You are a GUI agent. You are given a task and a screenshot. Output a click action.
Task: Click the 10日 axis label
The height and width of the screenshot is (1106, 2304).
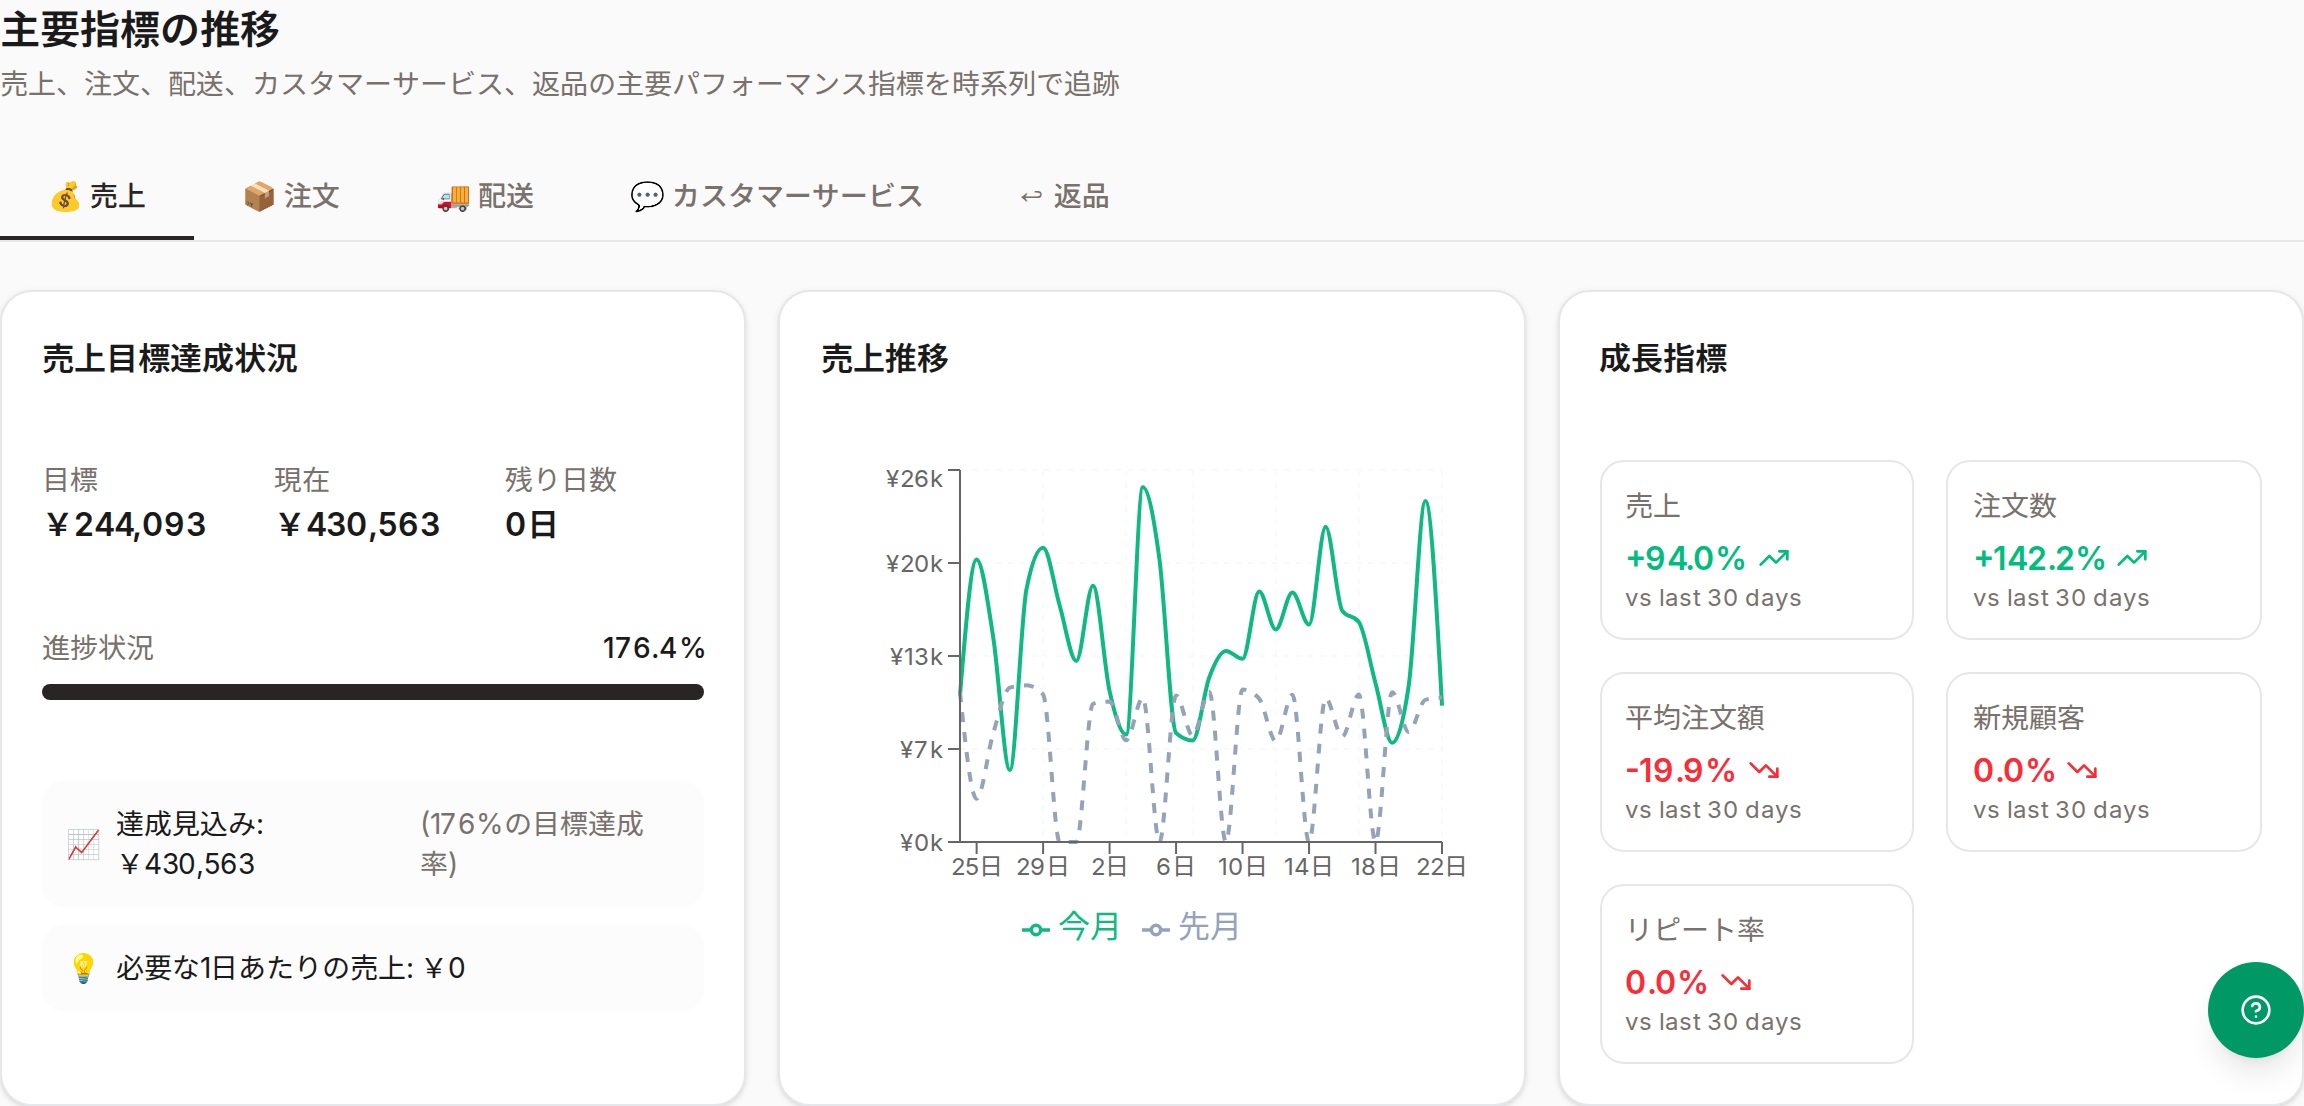click(1242, 867)
